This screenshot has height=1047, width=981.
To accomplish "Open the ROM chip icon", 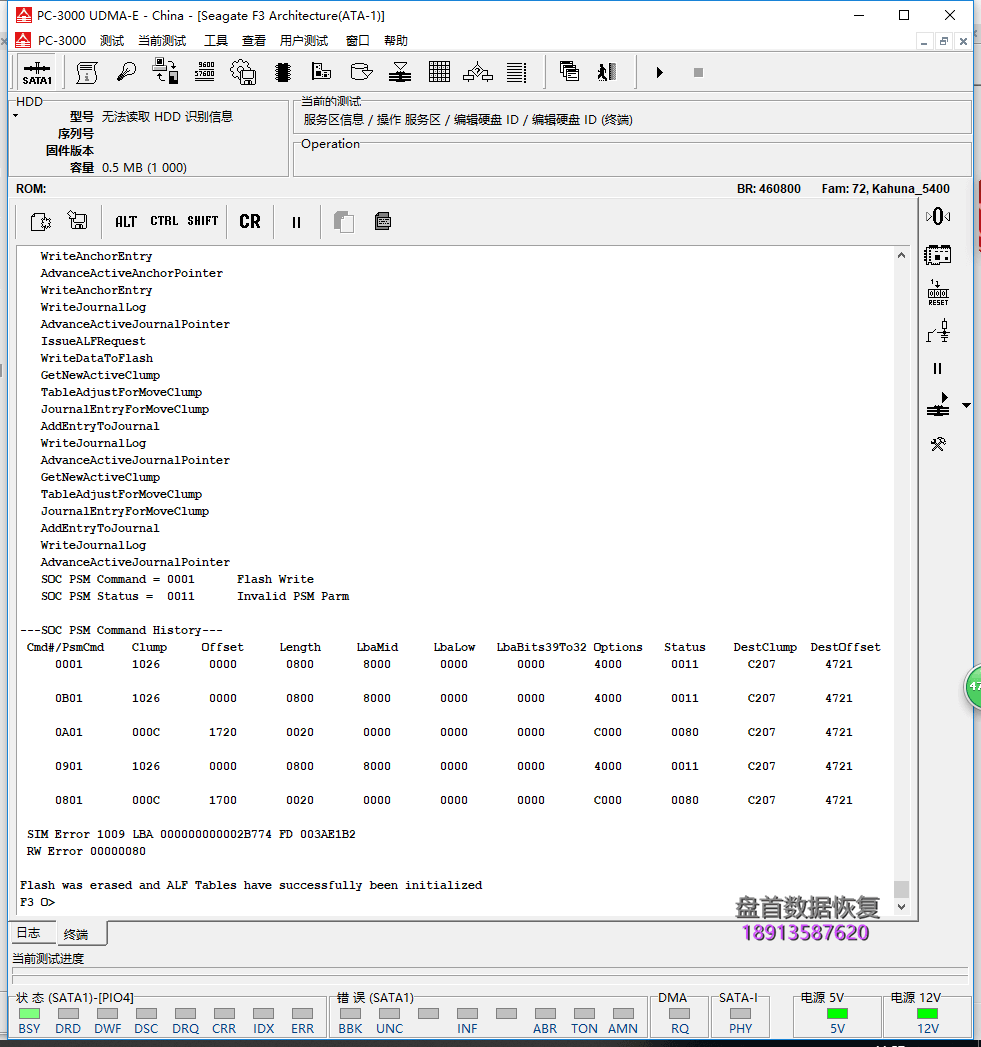I will 282,72.
